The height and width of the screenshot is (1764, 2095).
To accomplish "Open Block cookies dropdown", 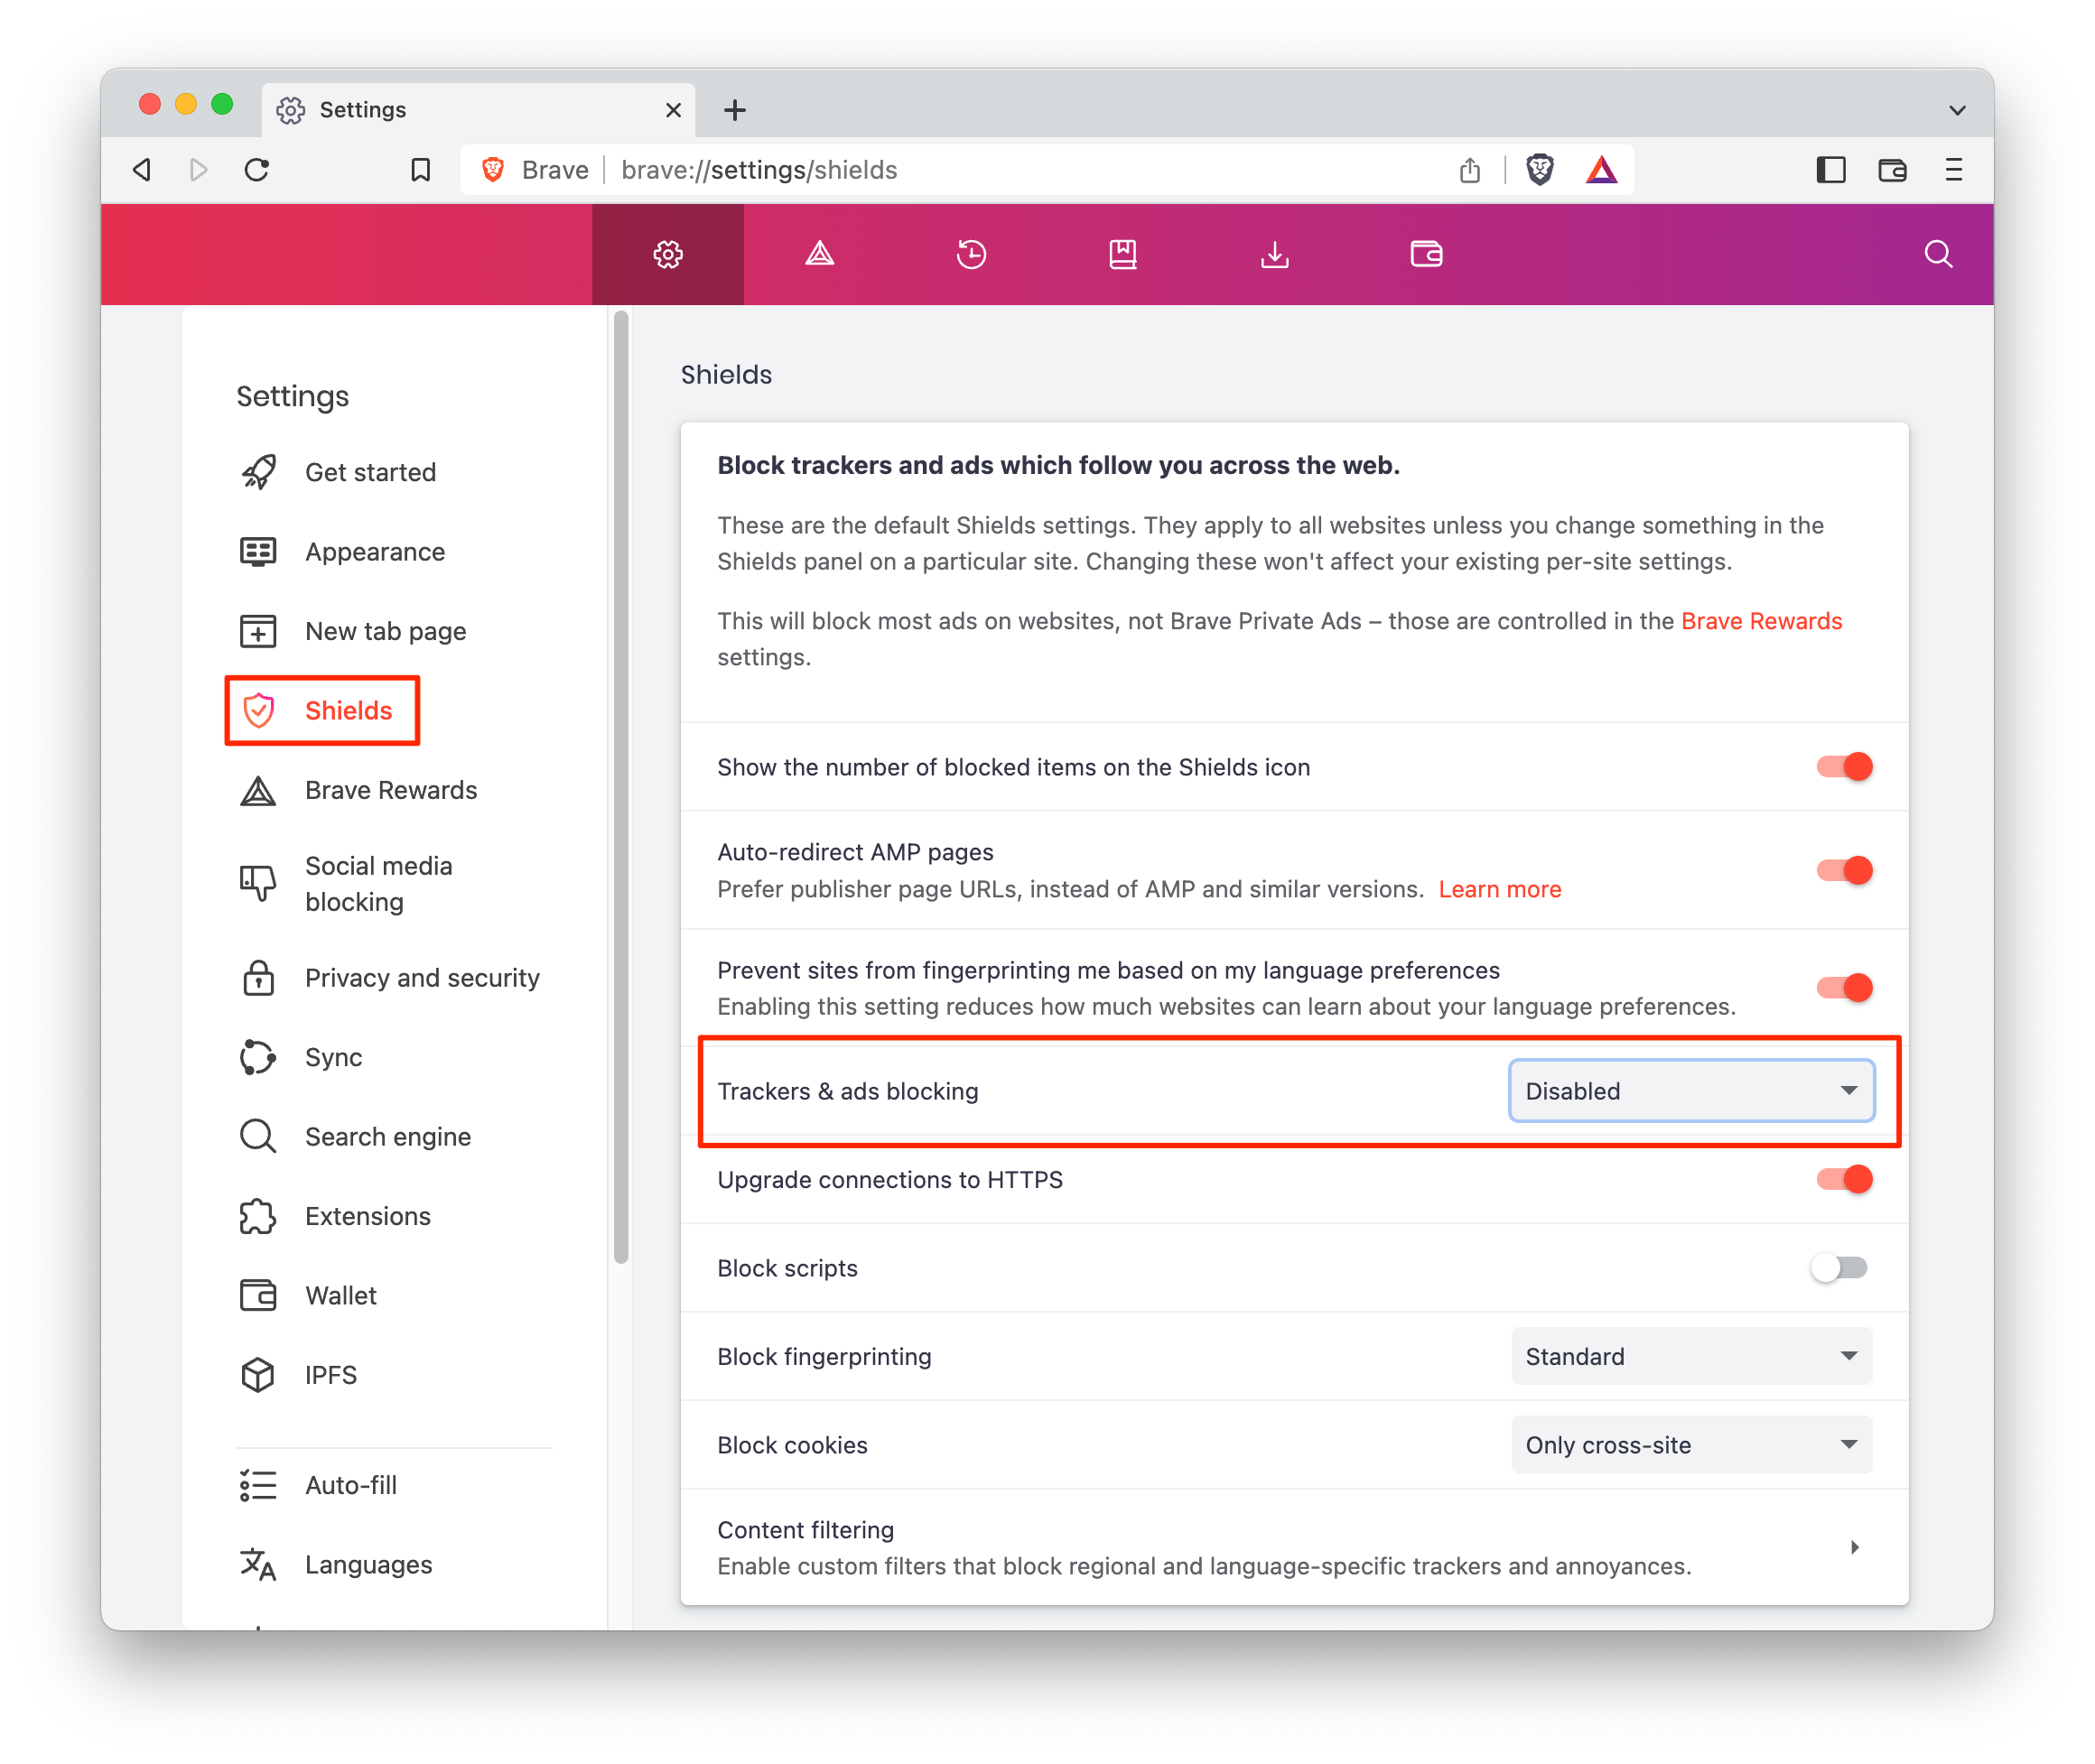I will pyautogui.click(x=1691, y=1445).
